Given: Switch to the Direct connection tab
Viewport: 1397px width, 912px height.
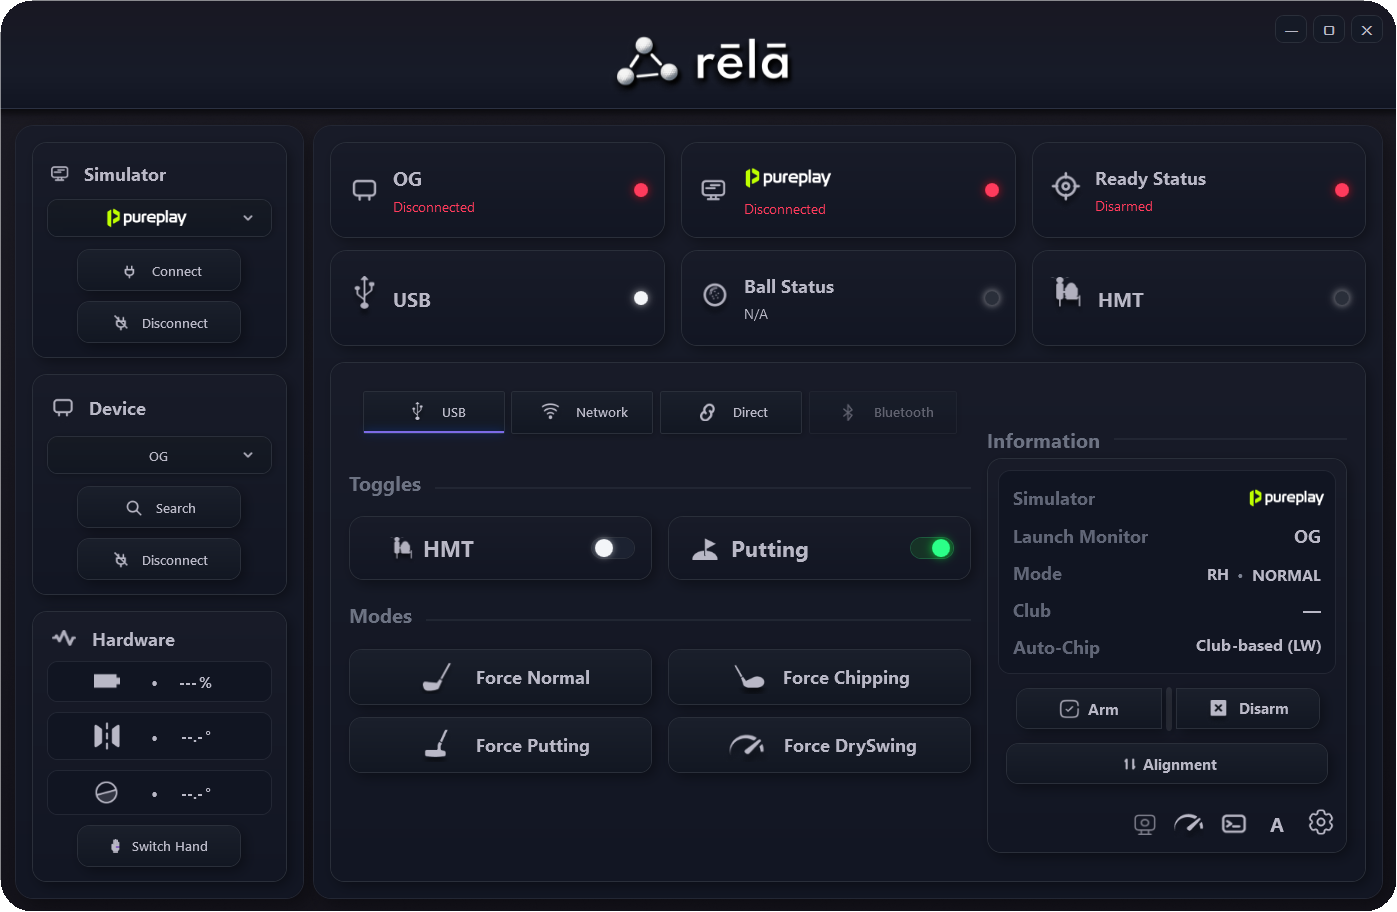Looking at the screenshot, I should pyautogui.click(x=731, y=412).
